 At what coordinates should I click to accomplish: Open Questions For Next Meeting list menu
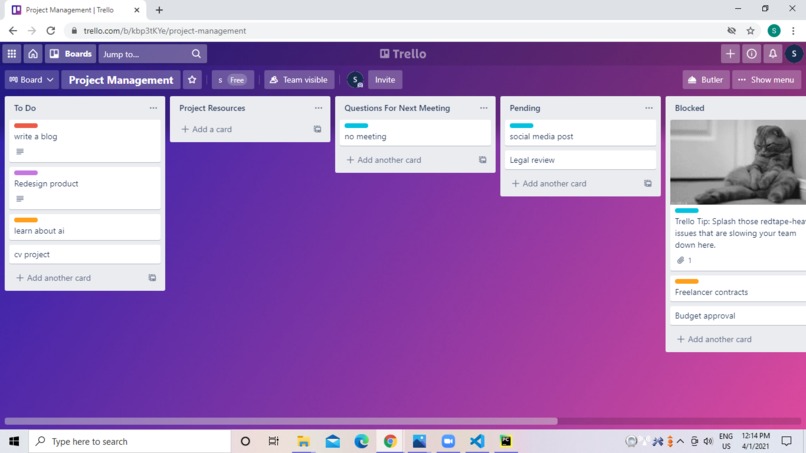click(484, 108)
